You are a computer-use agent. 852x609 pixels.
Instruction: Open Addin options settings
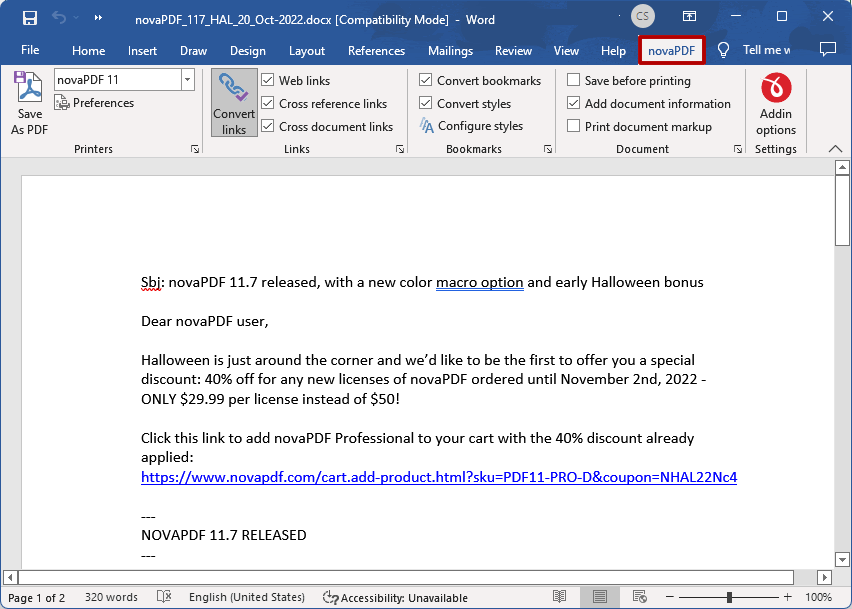(x=775, y=104)
